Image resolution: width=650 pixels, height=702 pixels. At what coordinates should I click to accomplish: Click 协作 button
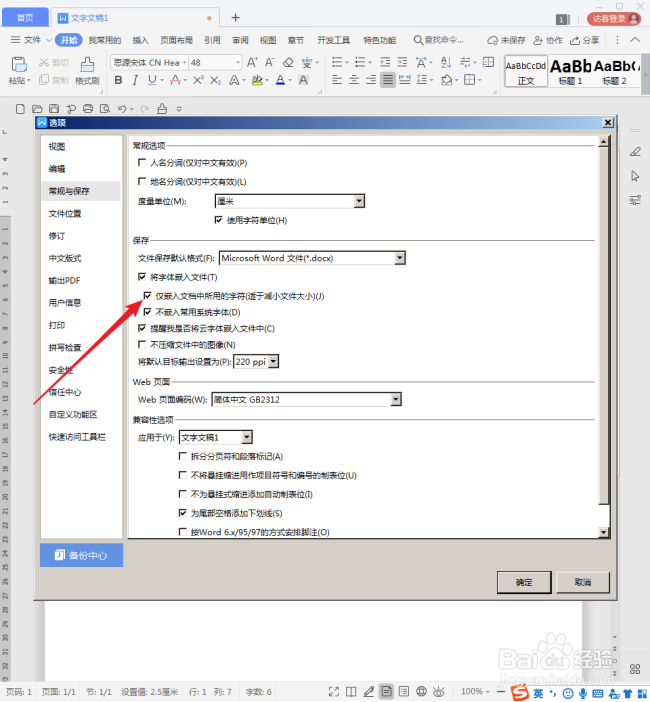pyautogui.click(x=548, y=40)
